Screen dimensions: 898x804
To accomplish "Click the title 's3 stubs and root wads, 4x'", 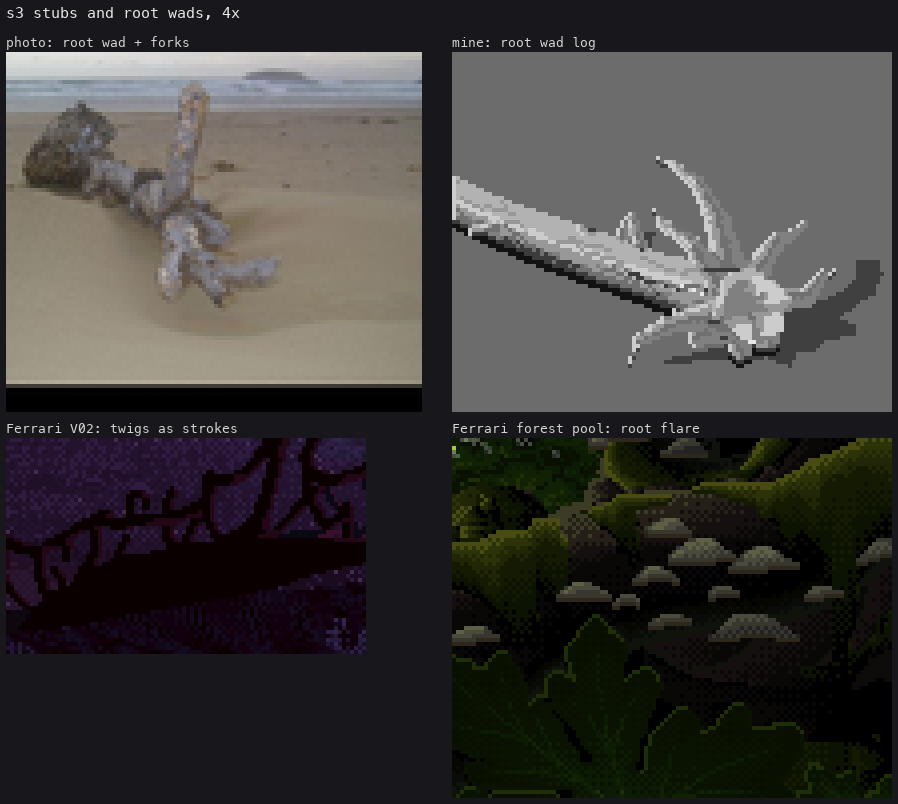I will (x=123, y=13).
